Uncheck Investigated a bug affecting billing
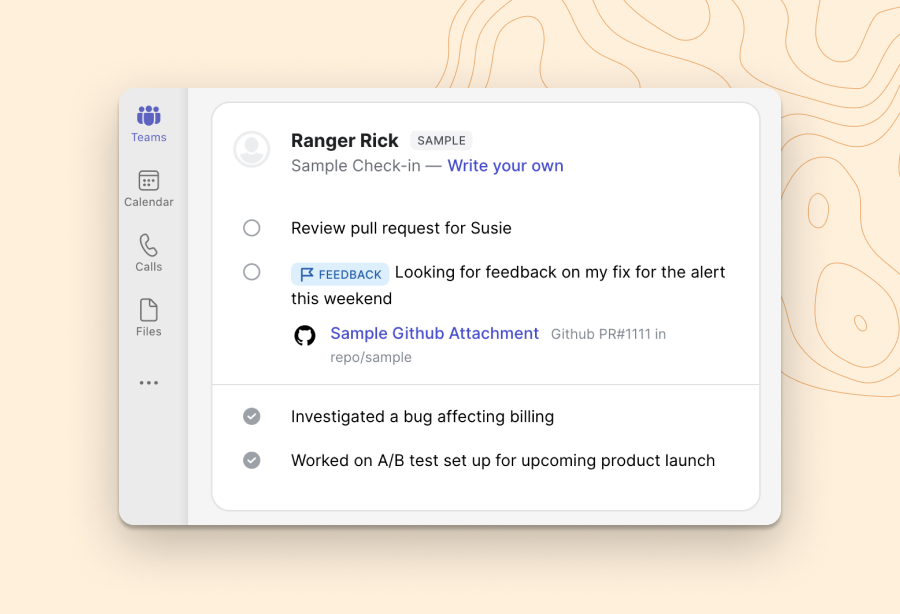Screen dimensions: 900x614 (251, 416)
